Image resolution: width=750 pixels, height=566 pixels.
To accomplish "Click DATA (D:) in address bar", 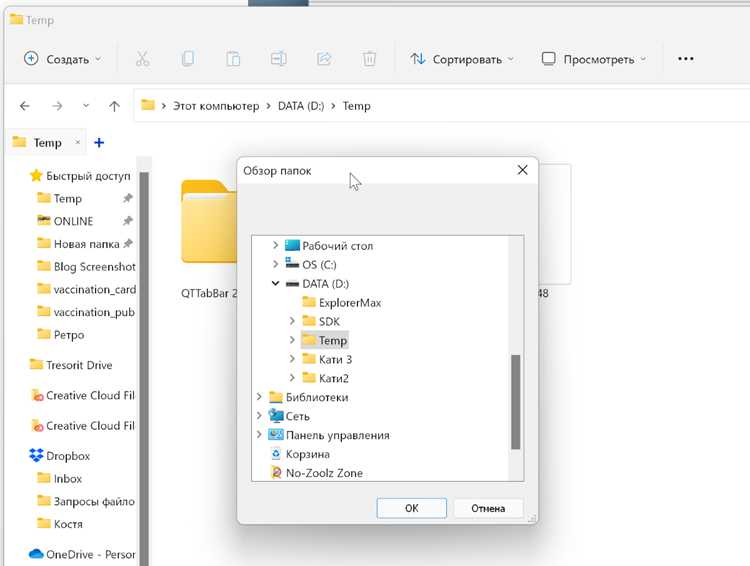I will [301, 106].
